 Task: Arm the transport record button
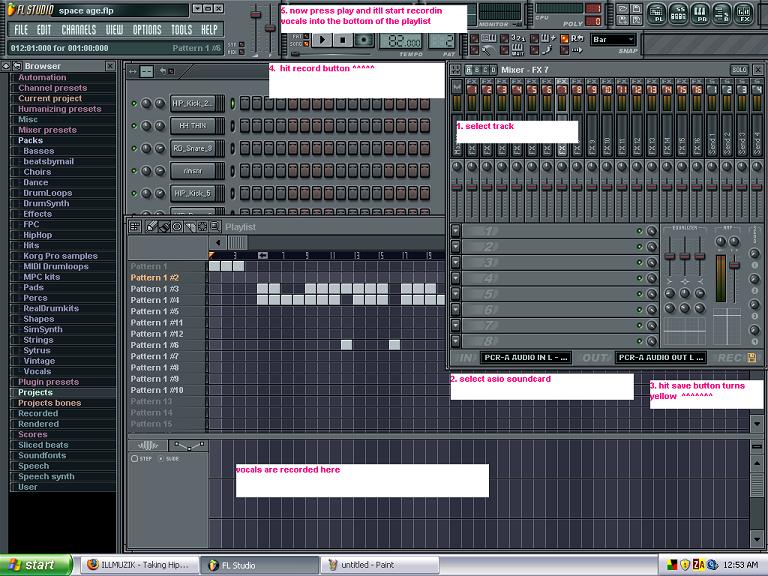363,40
